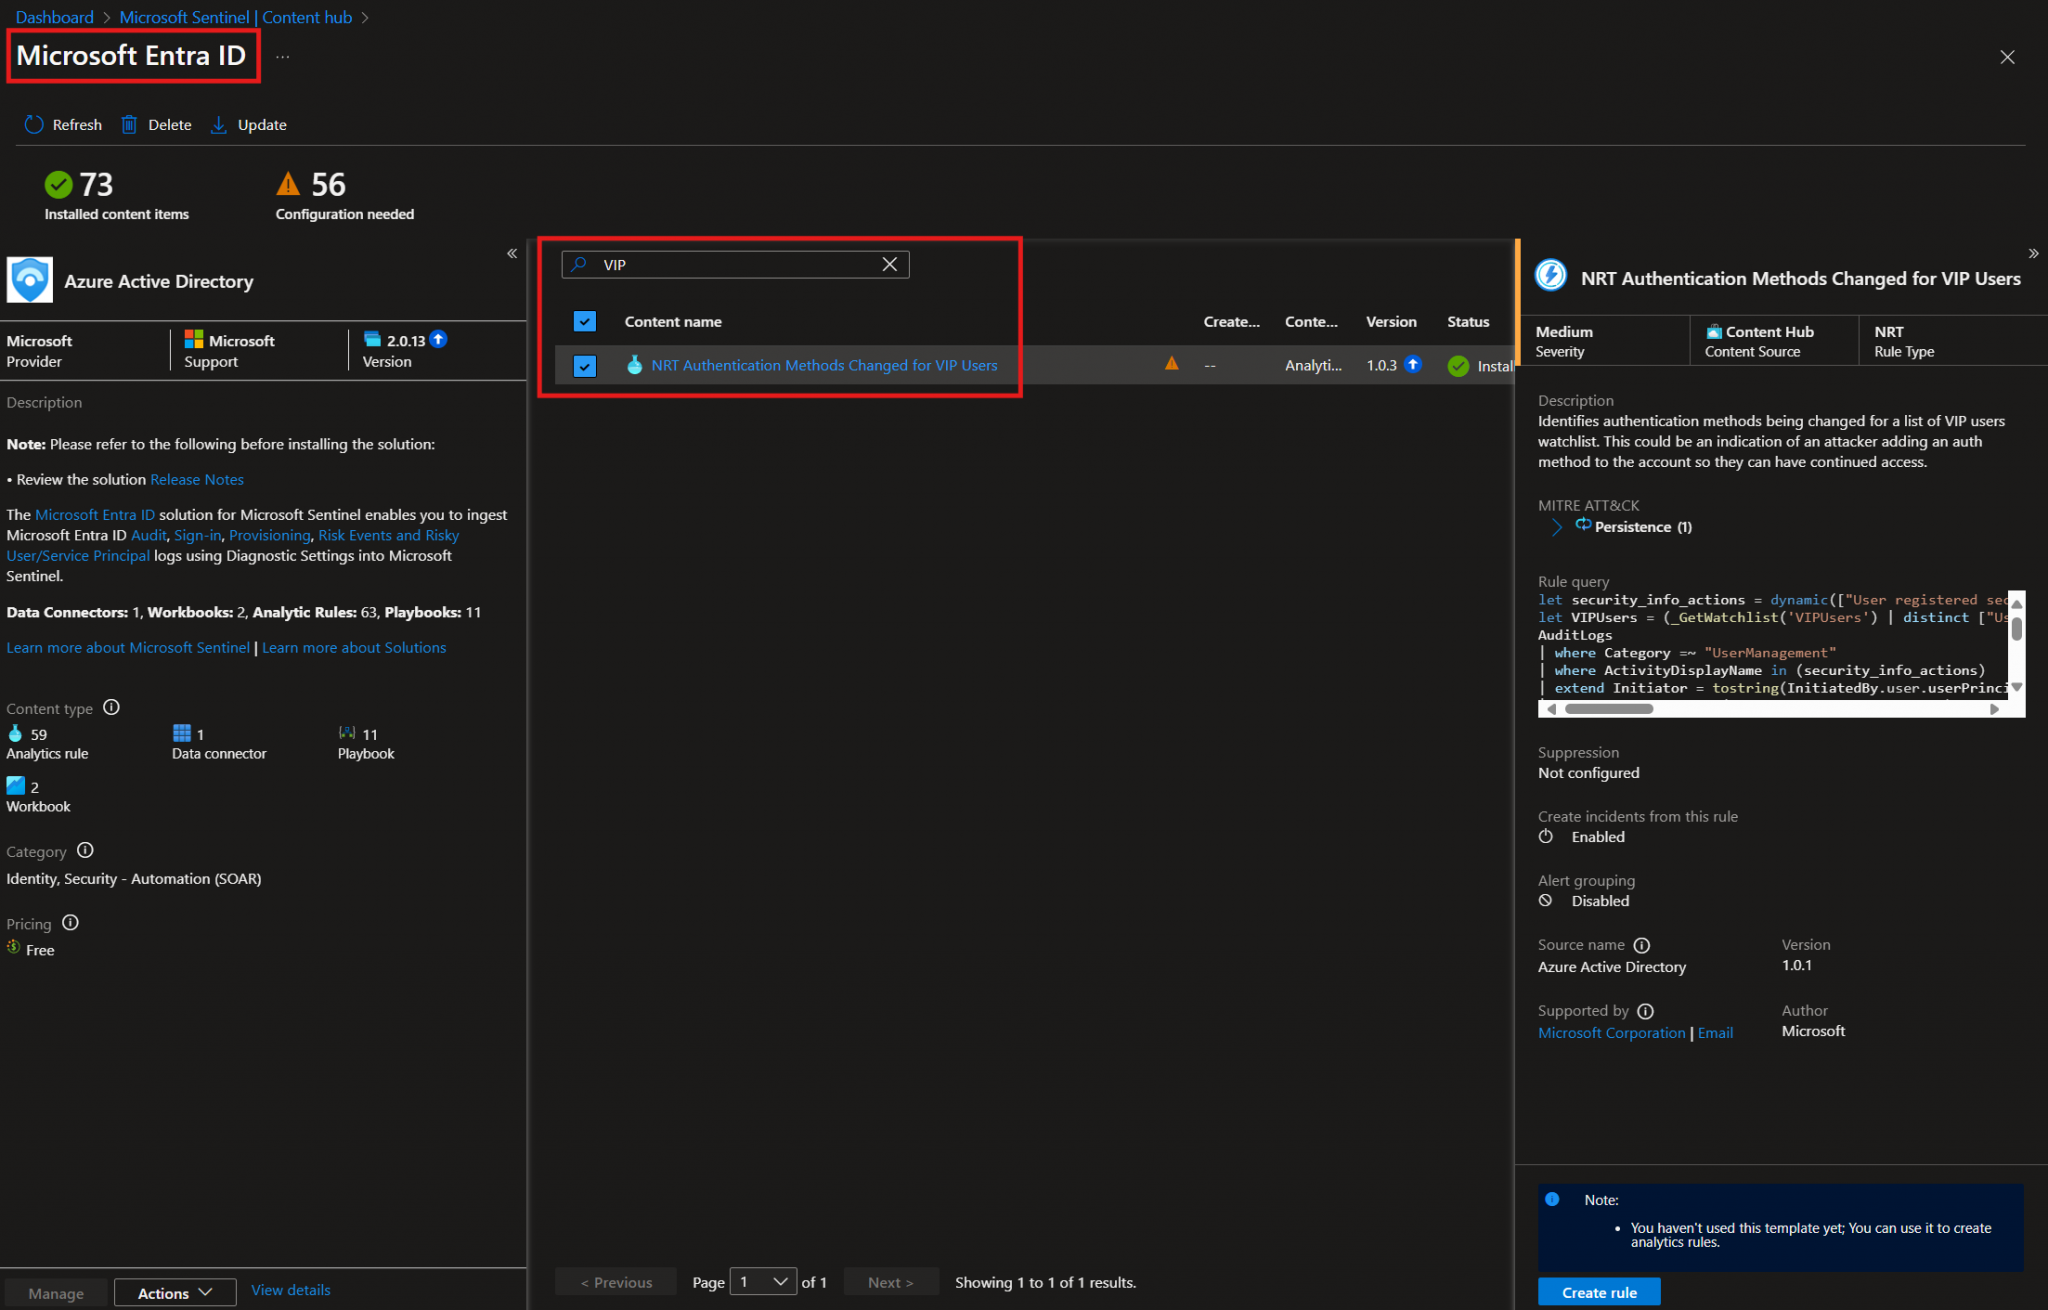Viewport: 2048px width, 1310px height.
Task: Click the Refresh toolbar icon
Action: (x=33, y=124)
